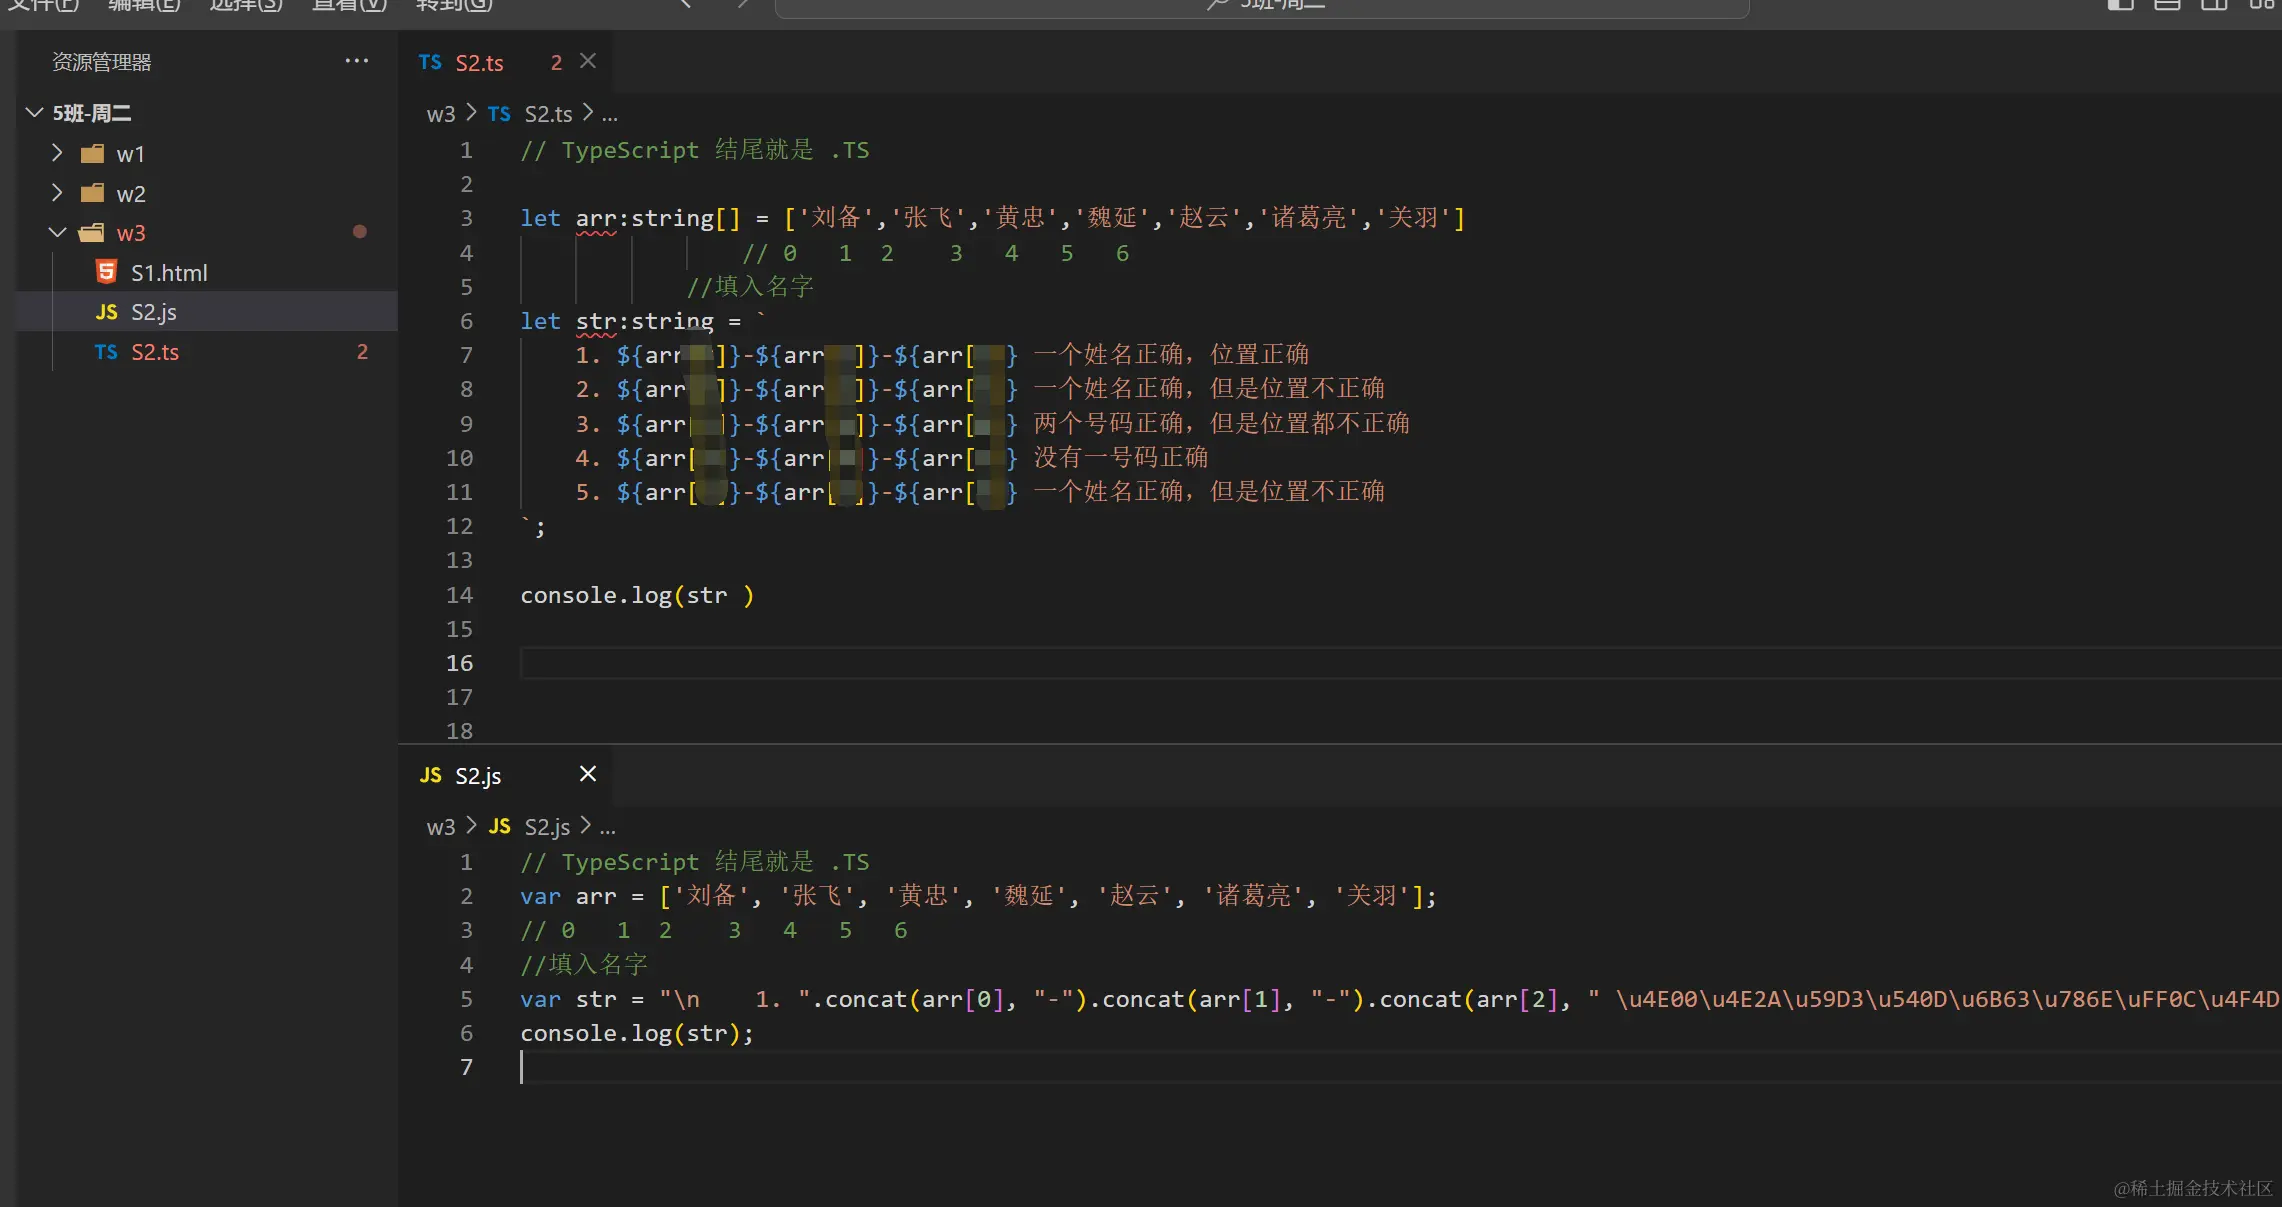Click console.log(str); in S2.js editor
2282x1207 pixels.
[637, 1033]
